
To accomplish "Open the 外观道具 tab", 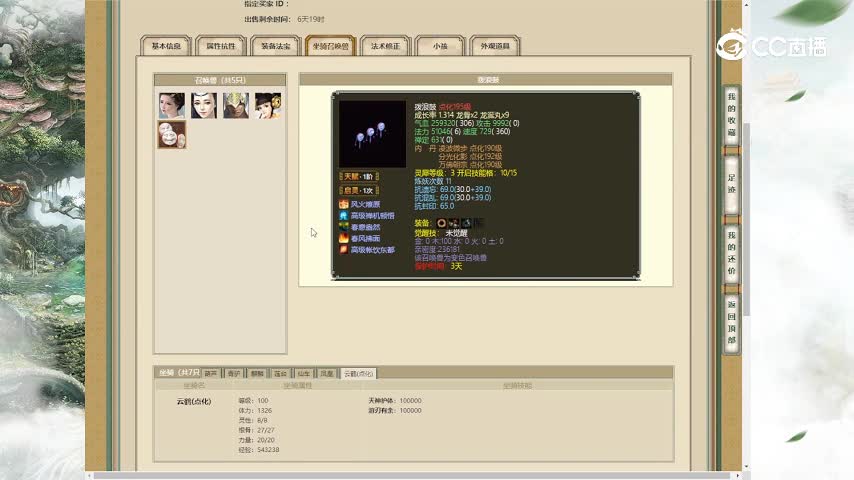I will pos(494,46).
